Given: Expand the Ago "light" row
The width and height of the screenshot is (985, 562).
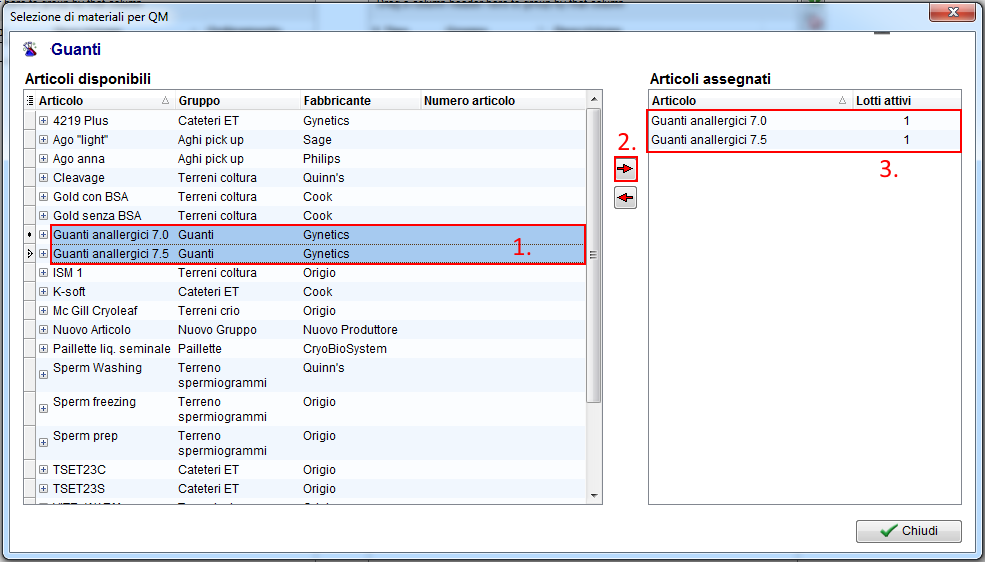Looking at the screenshot, I should point(43,139).
